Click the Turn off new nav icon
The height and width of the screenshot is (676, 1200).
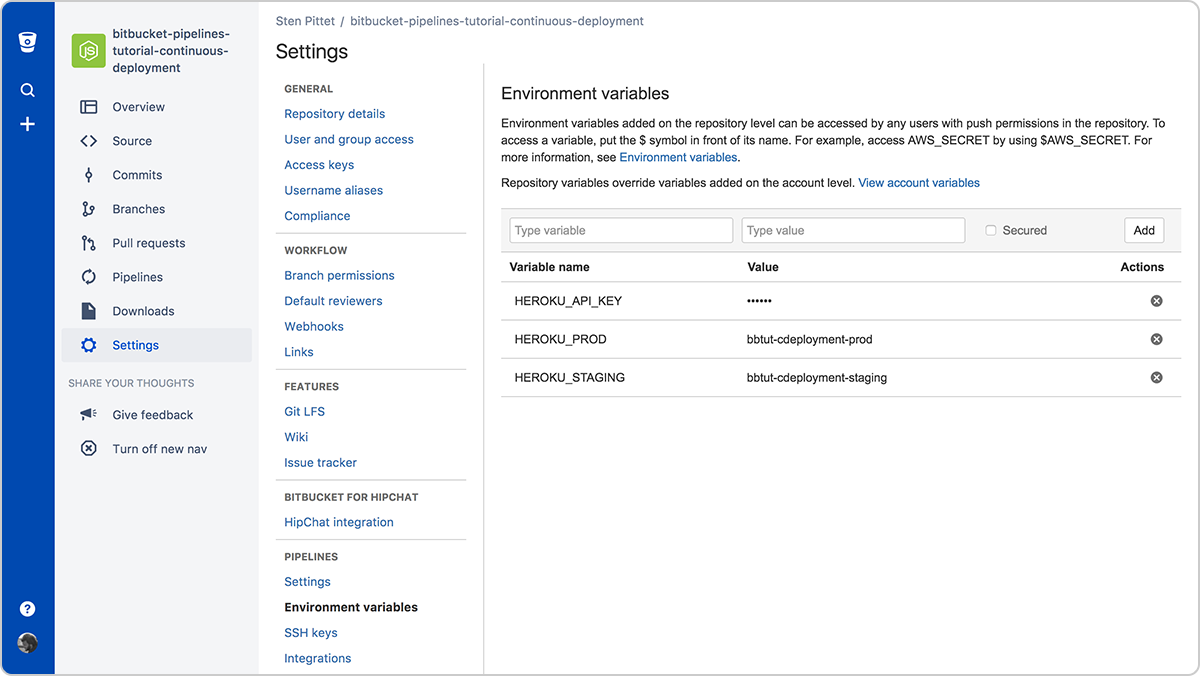click(88, 448)
